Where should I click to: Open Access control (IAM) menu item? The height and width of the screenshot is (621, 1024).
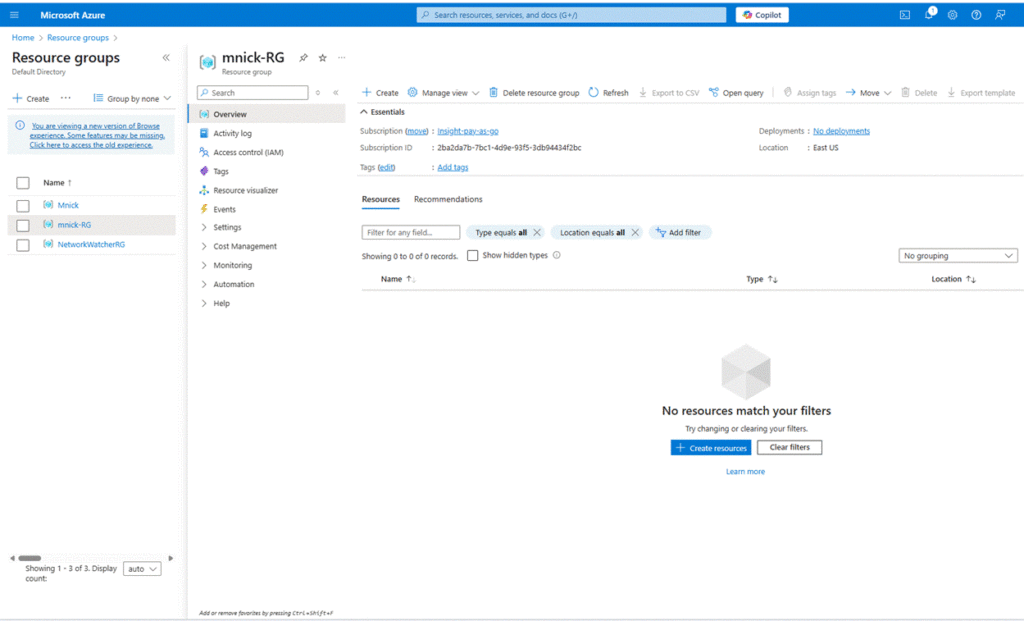point(248,152)
